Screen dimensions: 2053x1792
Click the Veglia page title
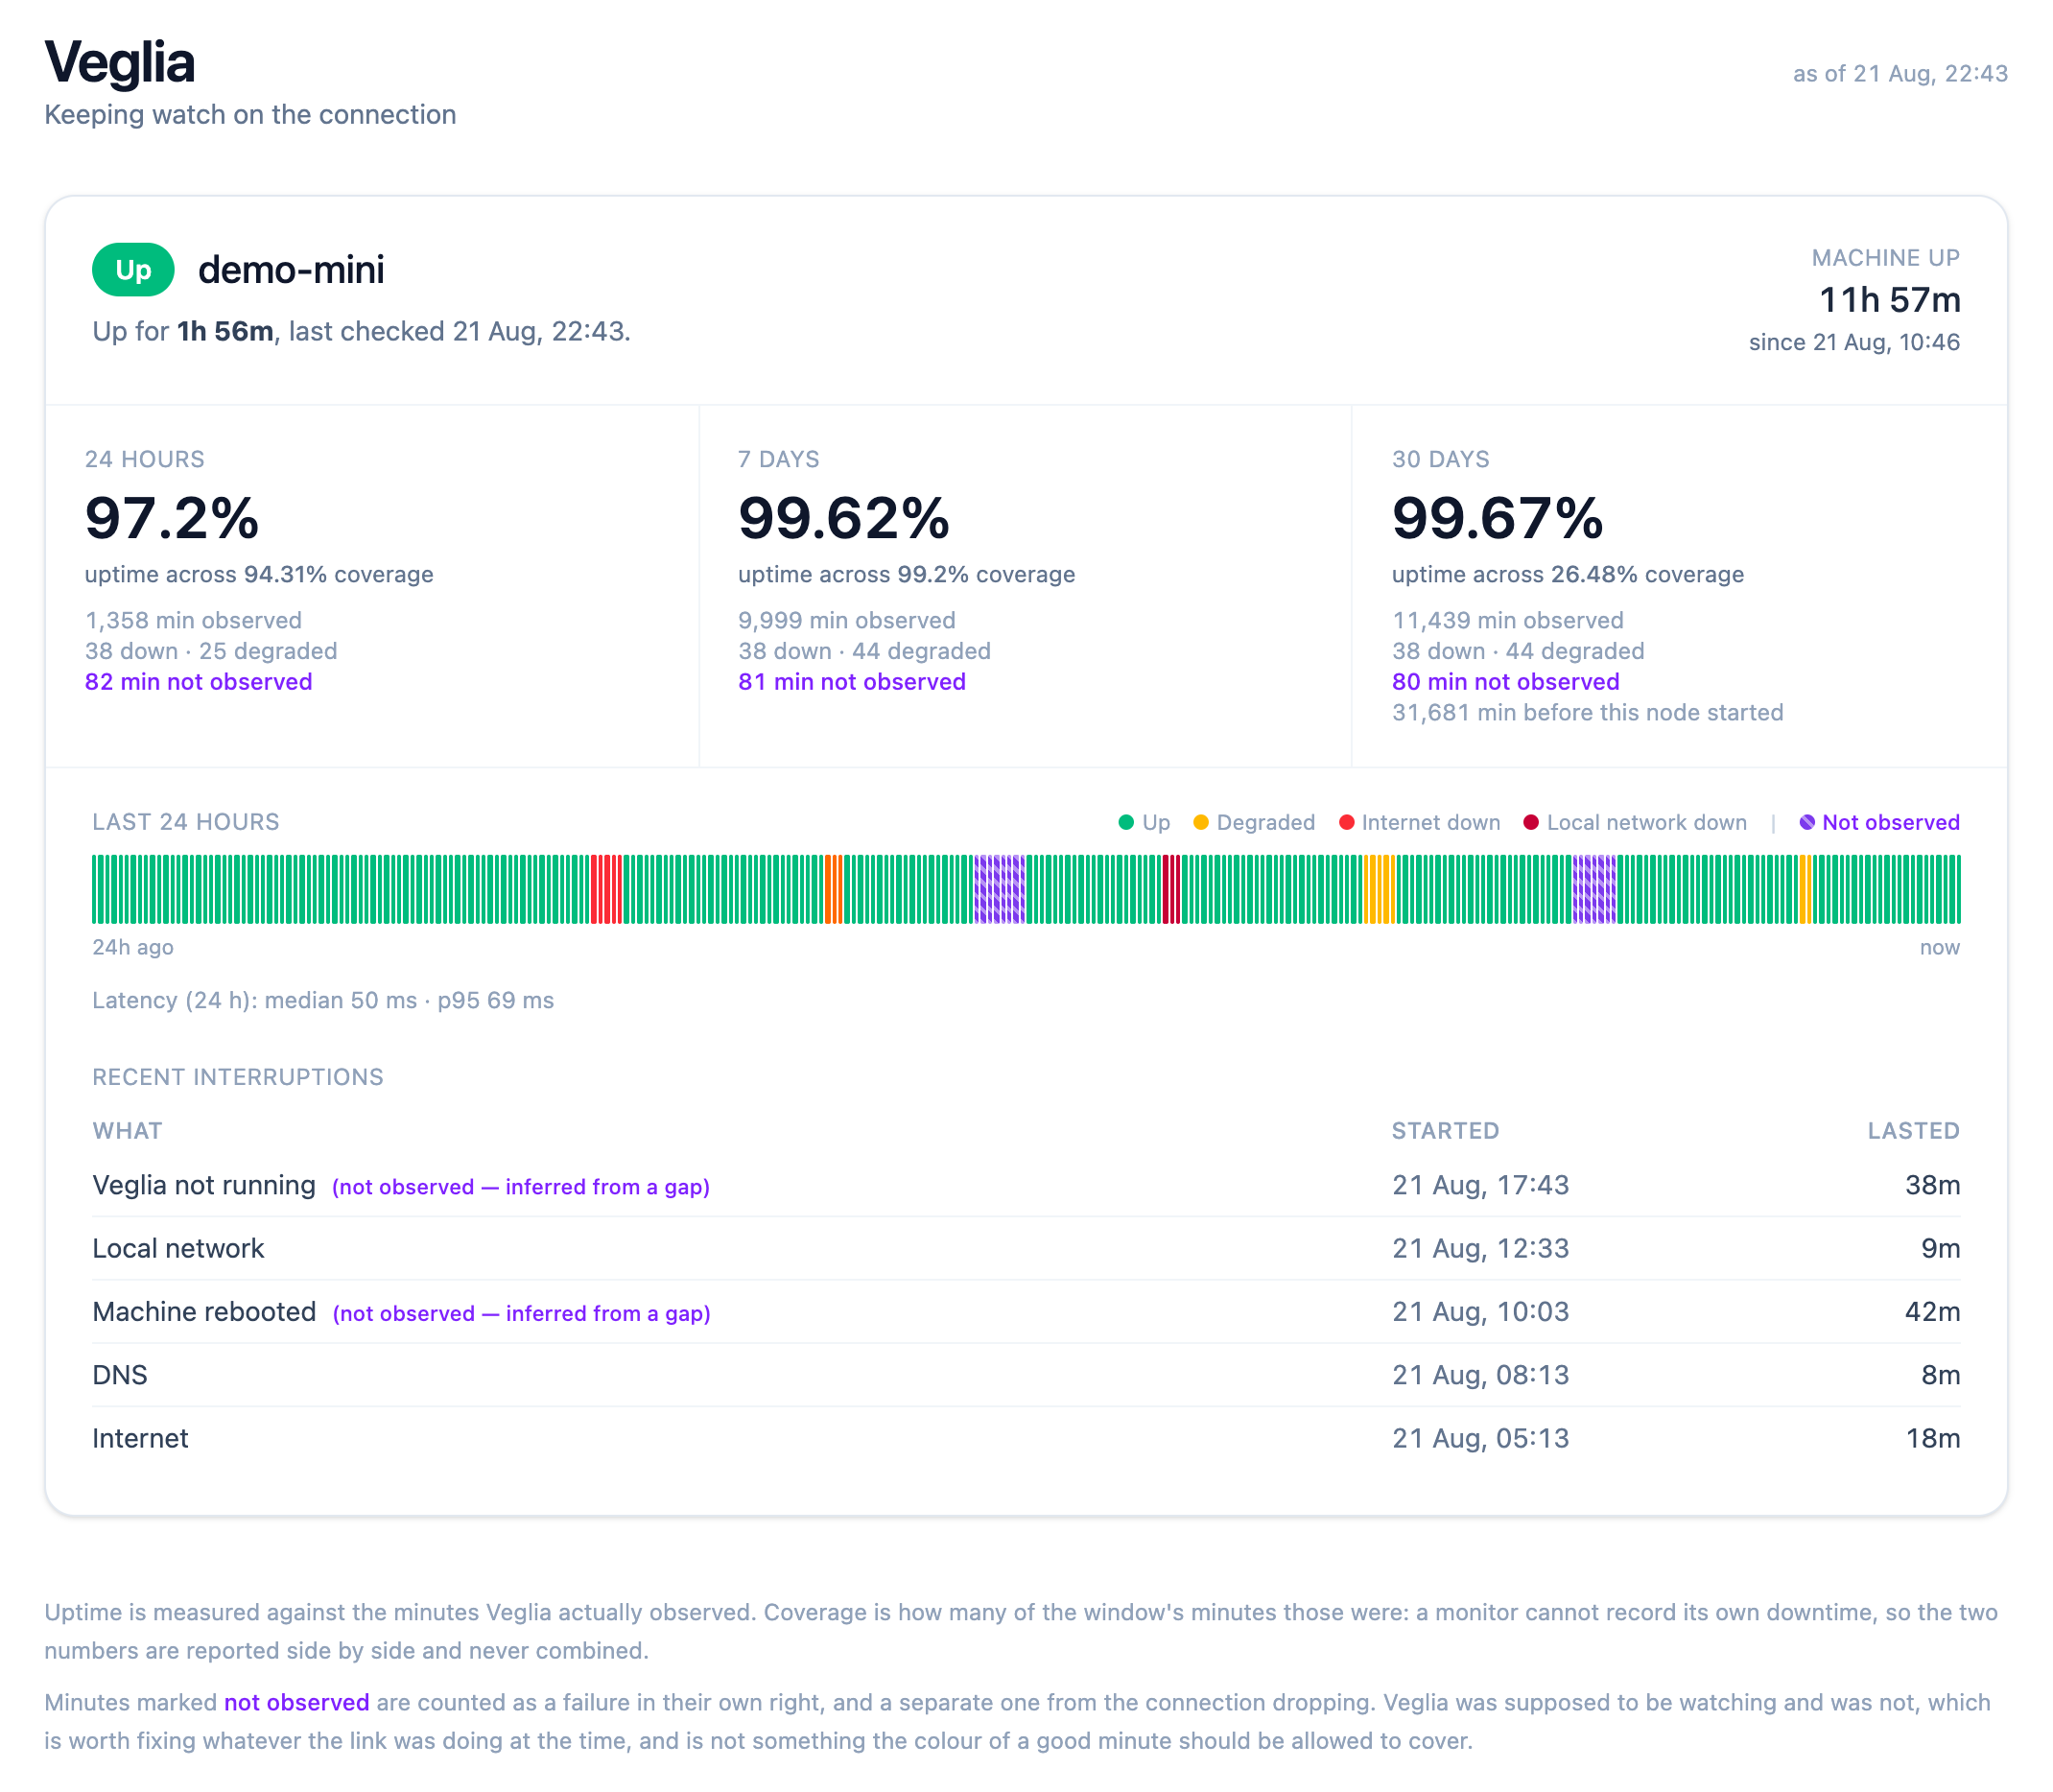[120, 62]
